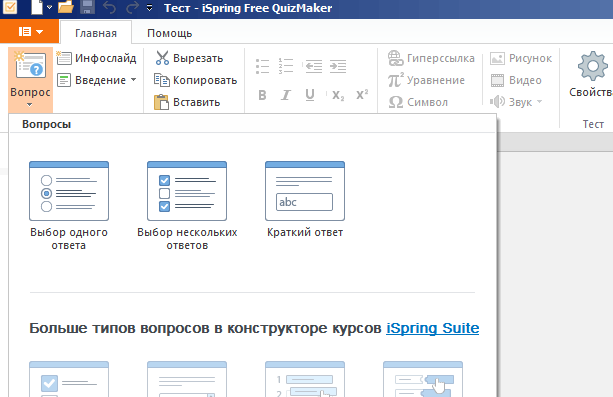Click the checkbox question type thumbnail
Image resolution: width=613 pixels, height=397 pixels.
point(69,379)
